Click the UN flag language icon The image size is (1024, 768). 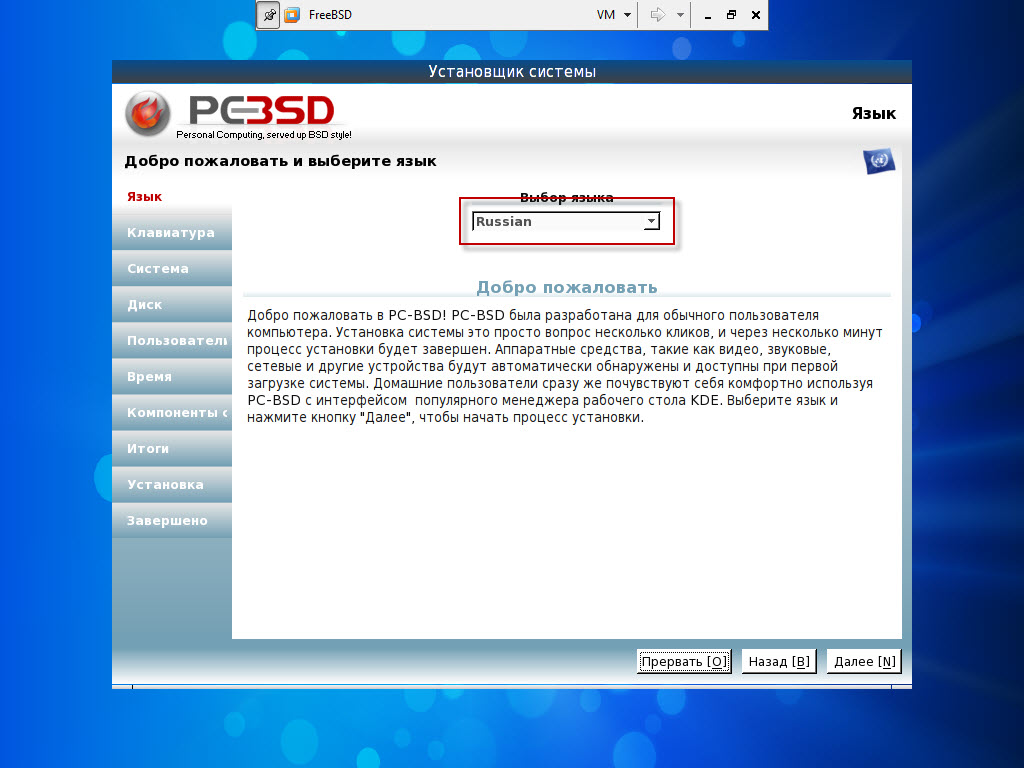tap(879, 161)
